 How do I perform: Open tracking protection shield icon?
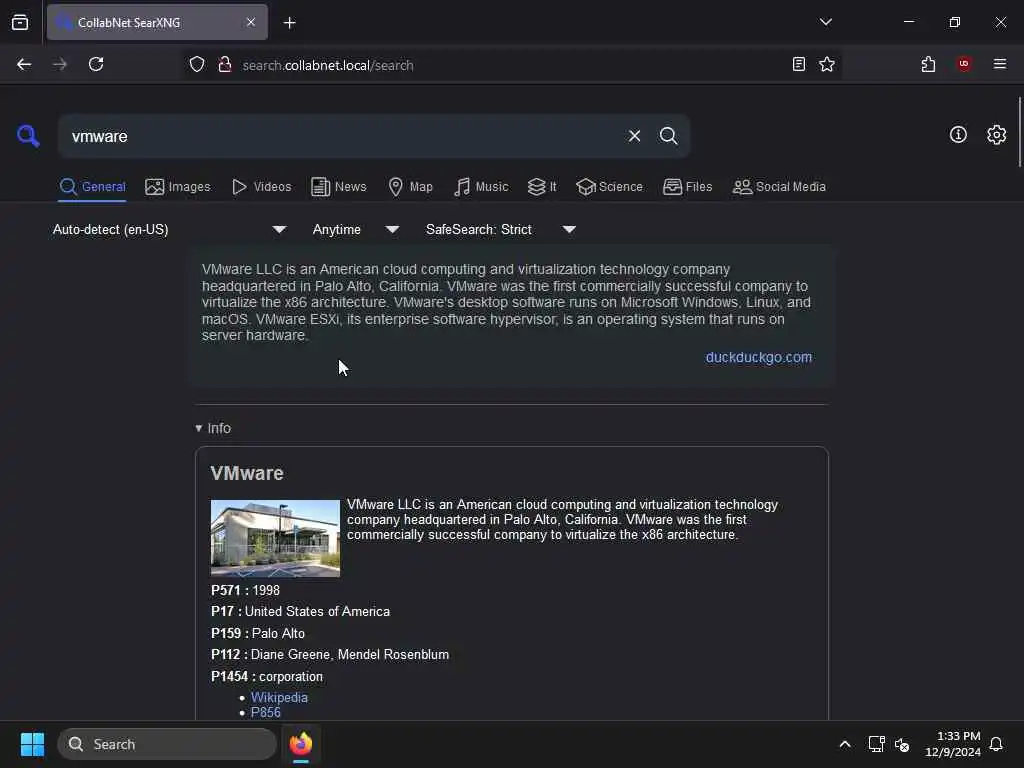click(x=197, y=65)
